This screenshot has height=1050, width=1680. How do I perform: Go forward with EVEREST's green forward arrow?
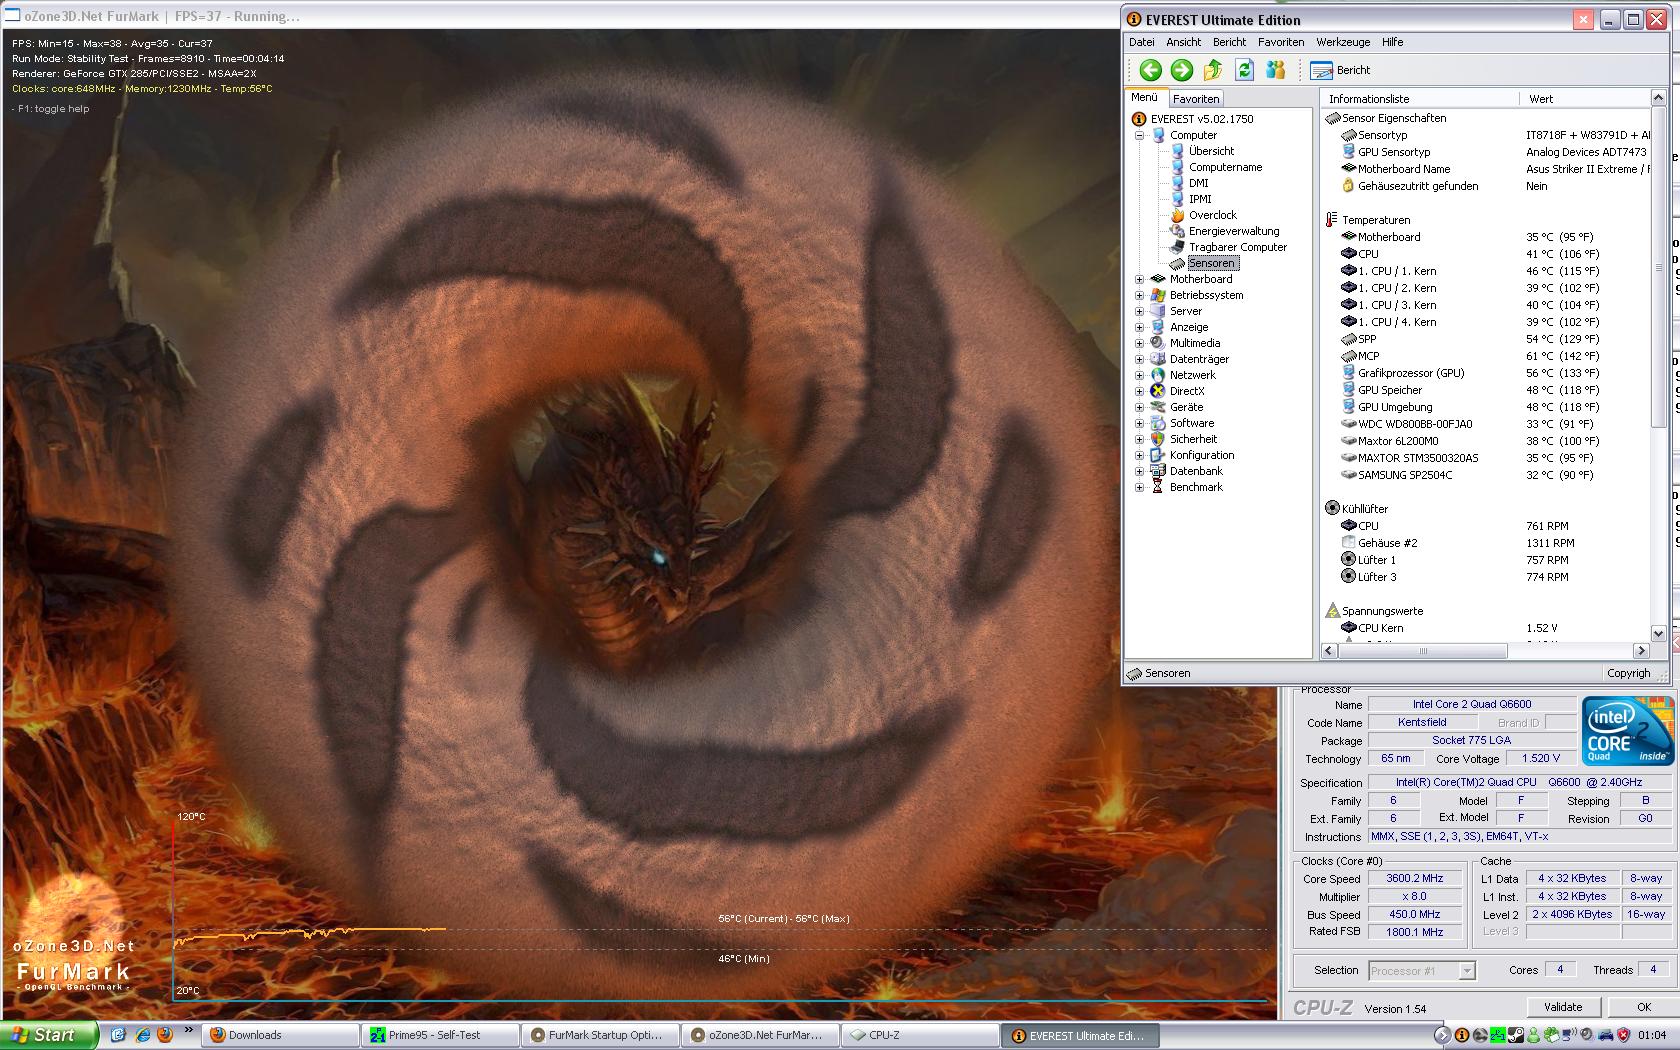(1181, 69)
